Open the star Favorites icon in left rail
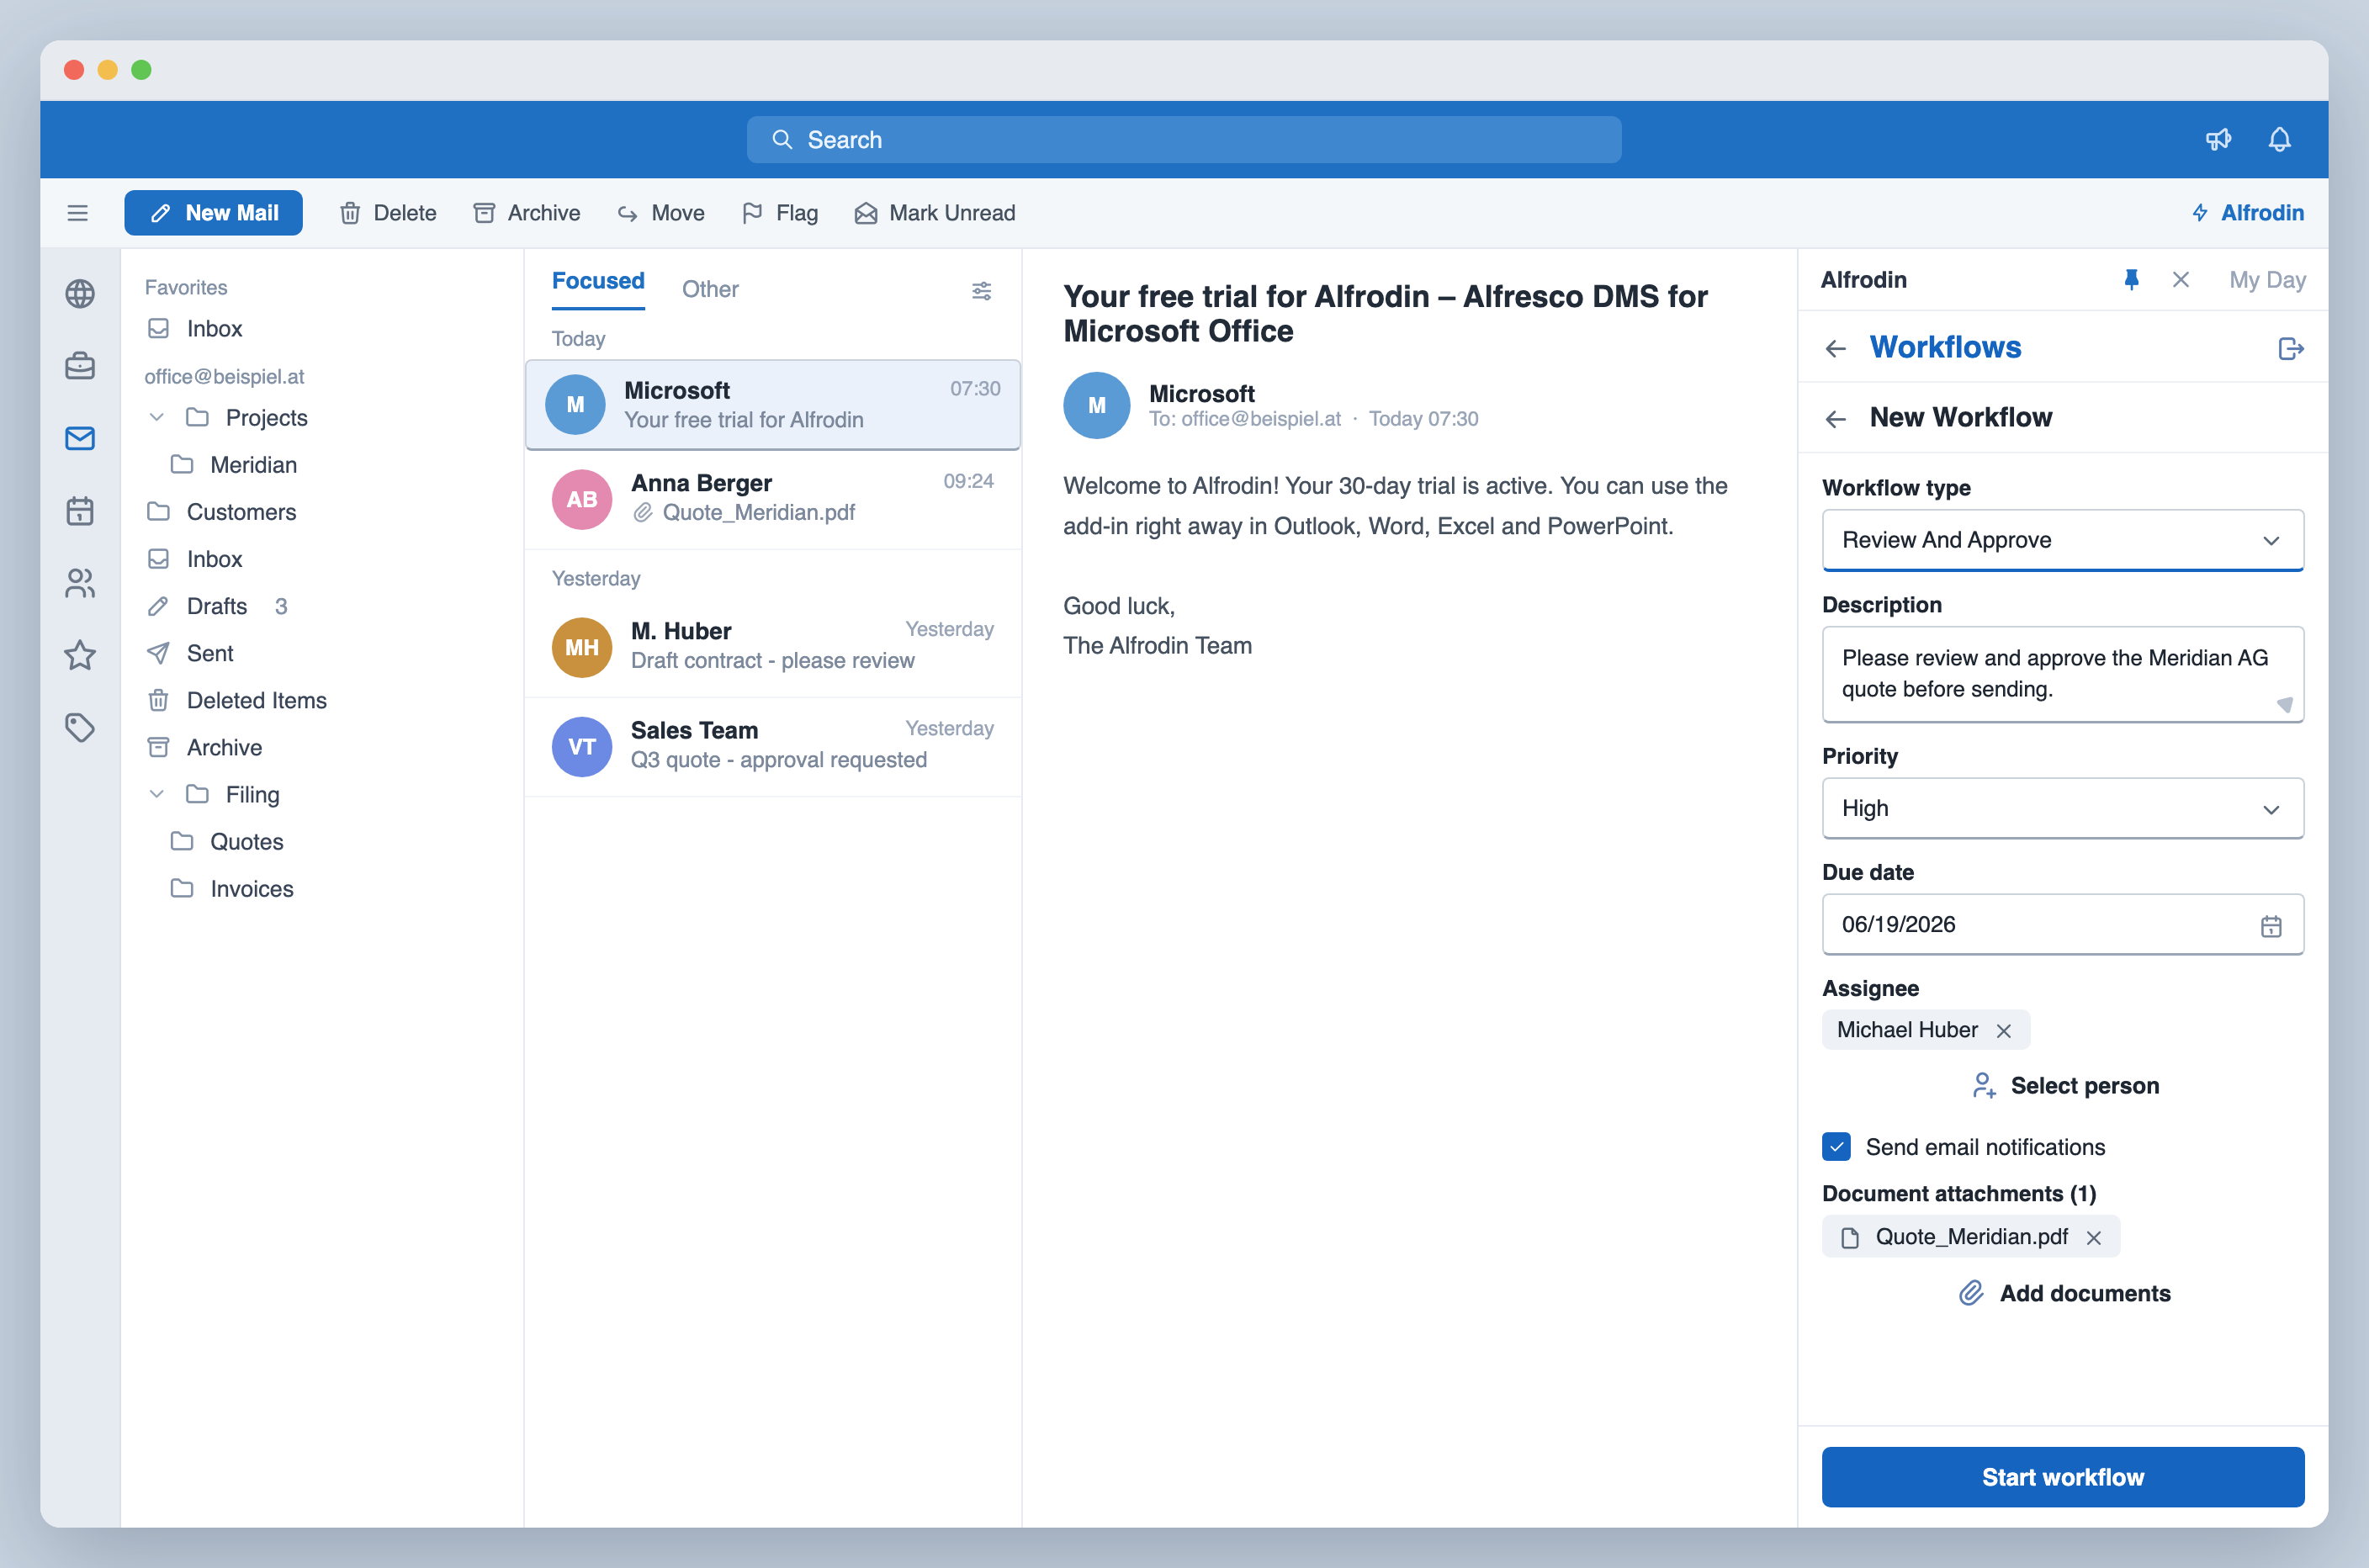2369x1568 pixels. (80, 655)
